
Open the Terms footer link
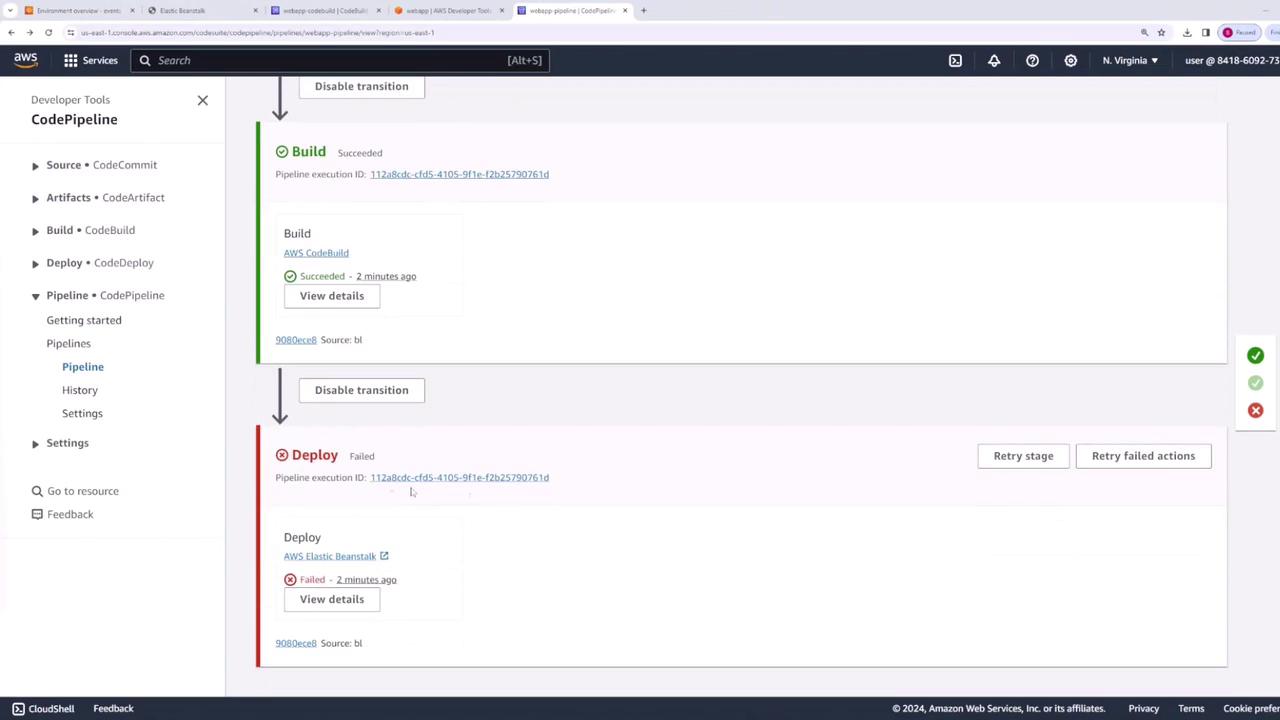(x=1191, y=709)
